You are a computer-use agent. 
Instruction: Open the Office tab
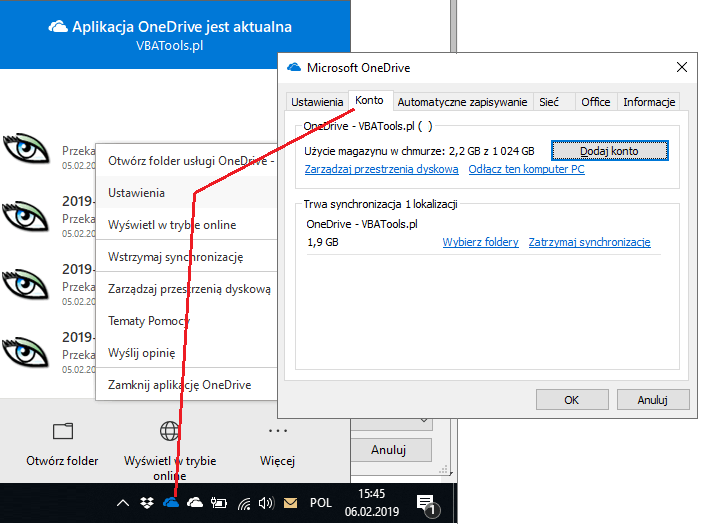tap(595, 102)
